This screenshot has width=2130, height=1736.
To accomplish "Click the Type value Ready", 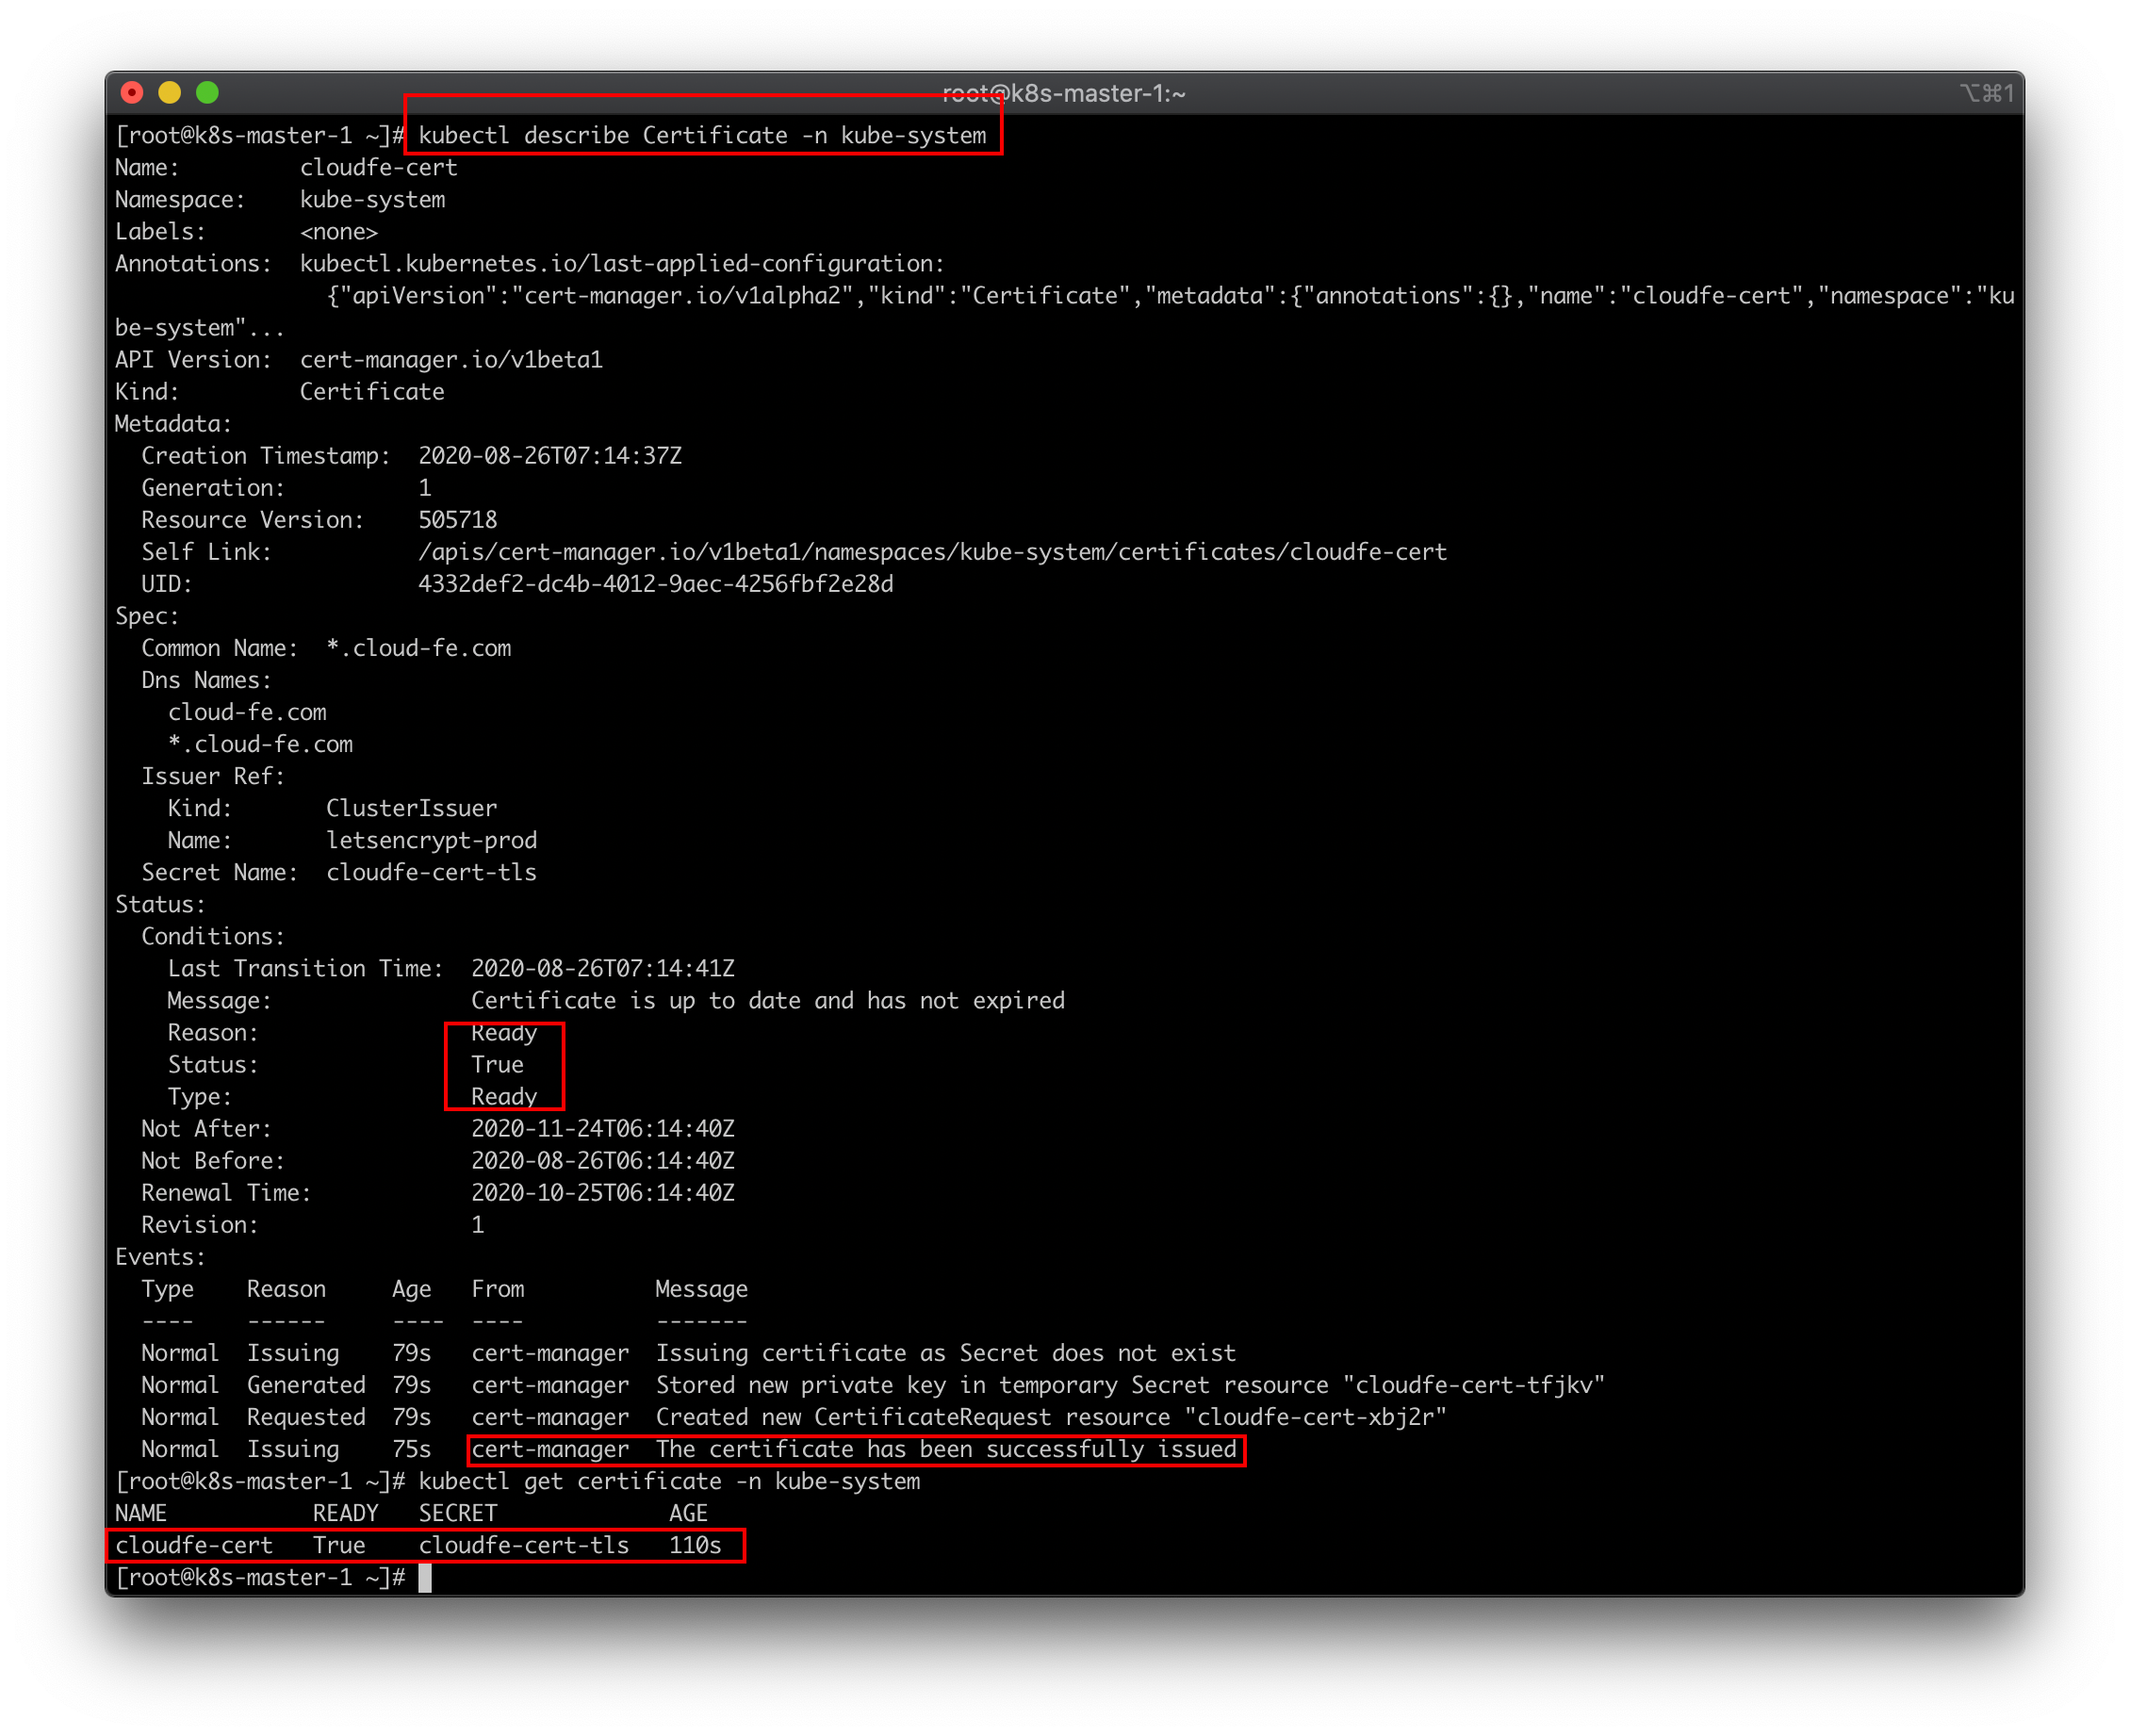I will pyautogui.click(x=504, y=1097).
